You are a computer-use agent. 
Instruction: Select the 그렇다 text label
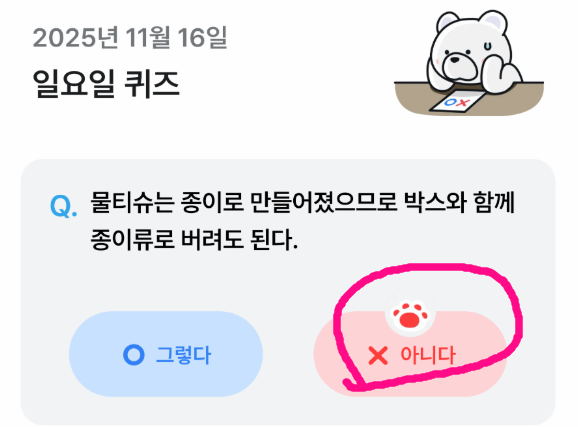point(183,355)
